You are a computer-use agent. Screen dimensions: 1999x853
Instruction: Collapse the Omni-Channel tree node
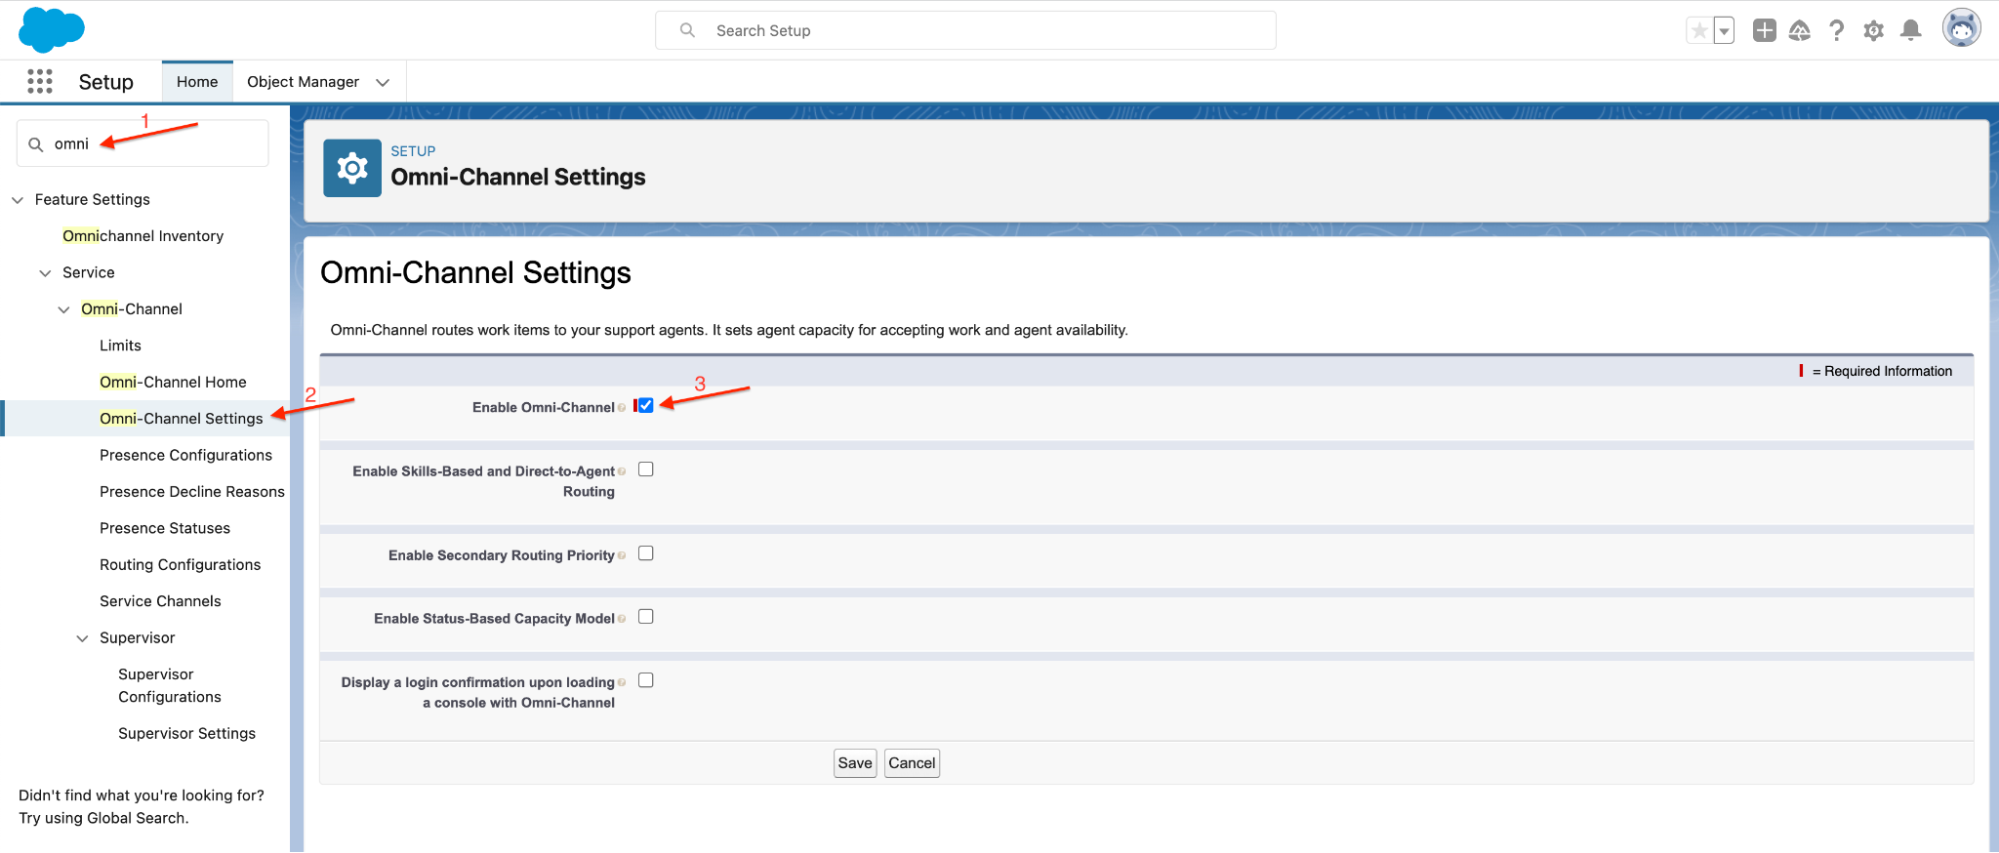64,310
